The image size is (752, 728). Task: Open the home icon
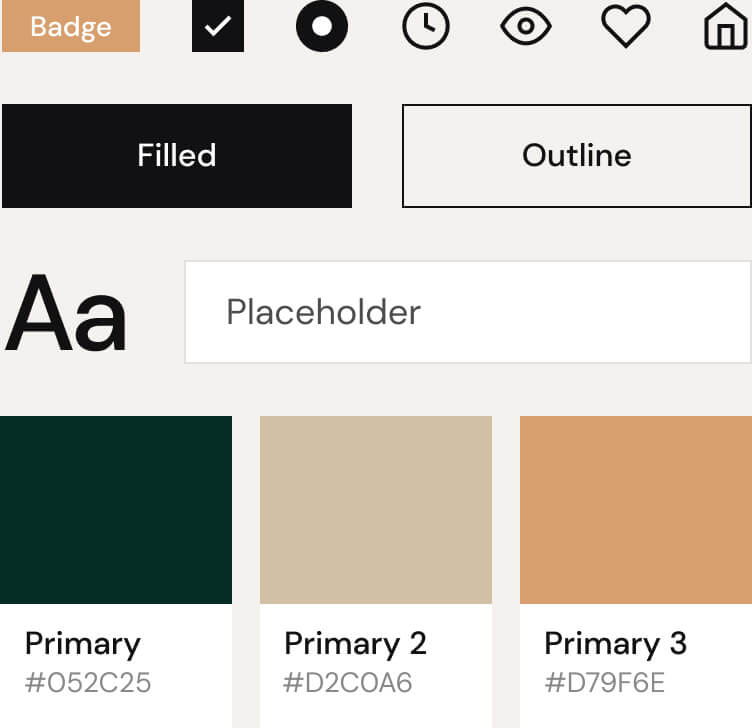[727, 28]
